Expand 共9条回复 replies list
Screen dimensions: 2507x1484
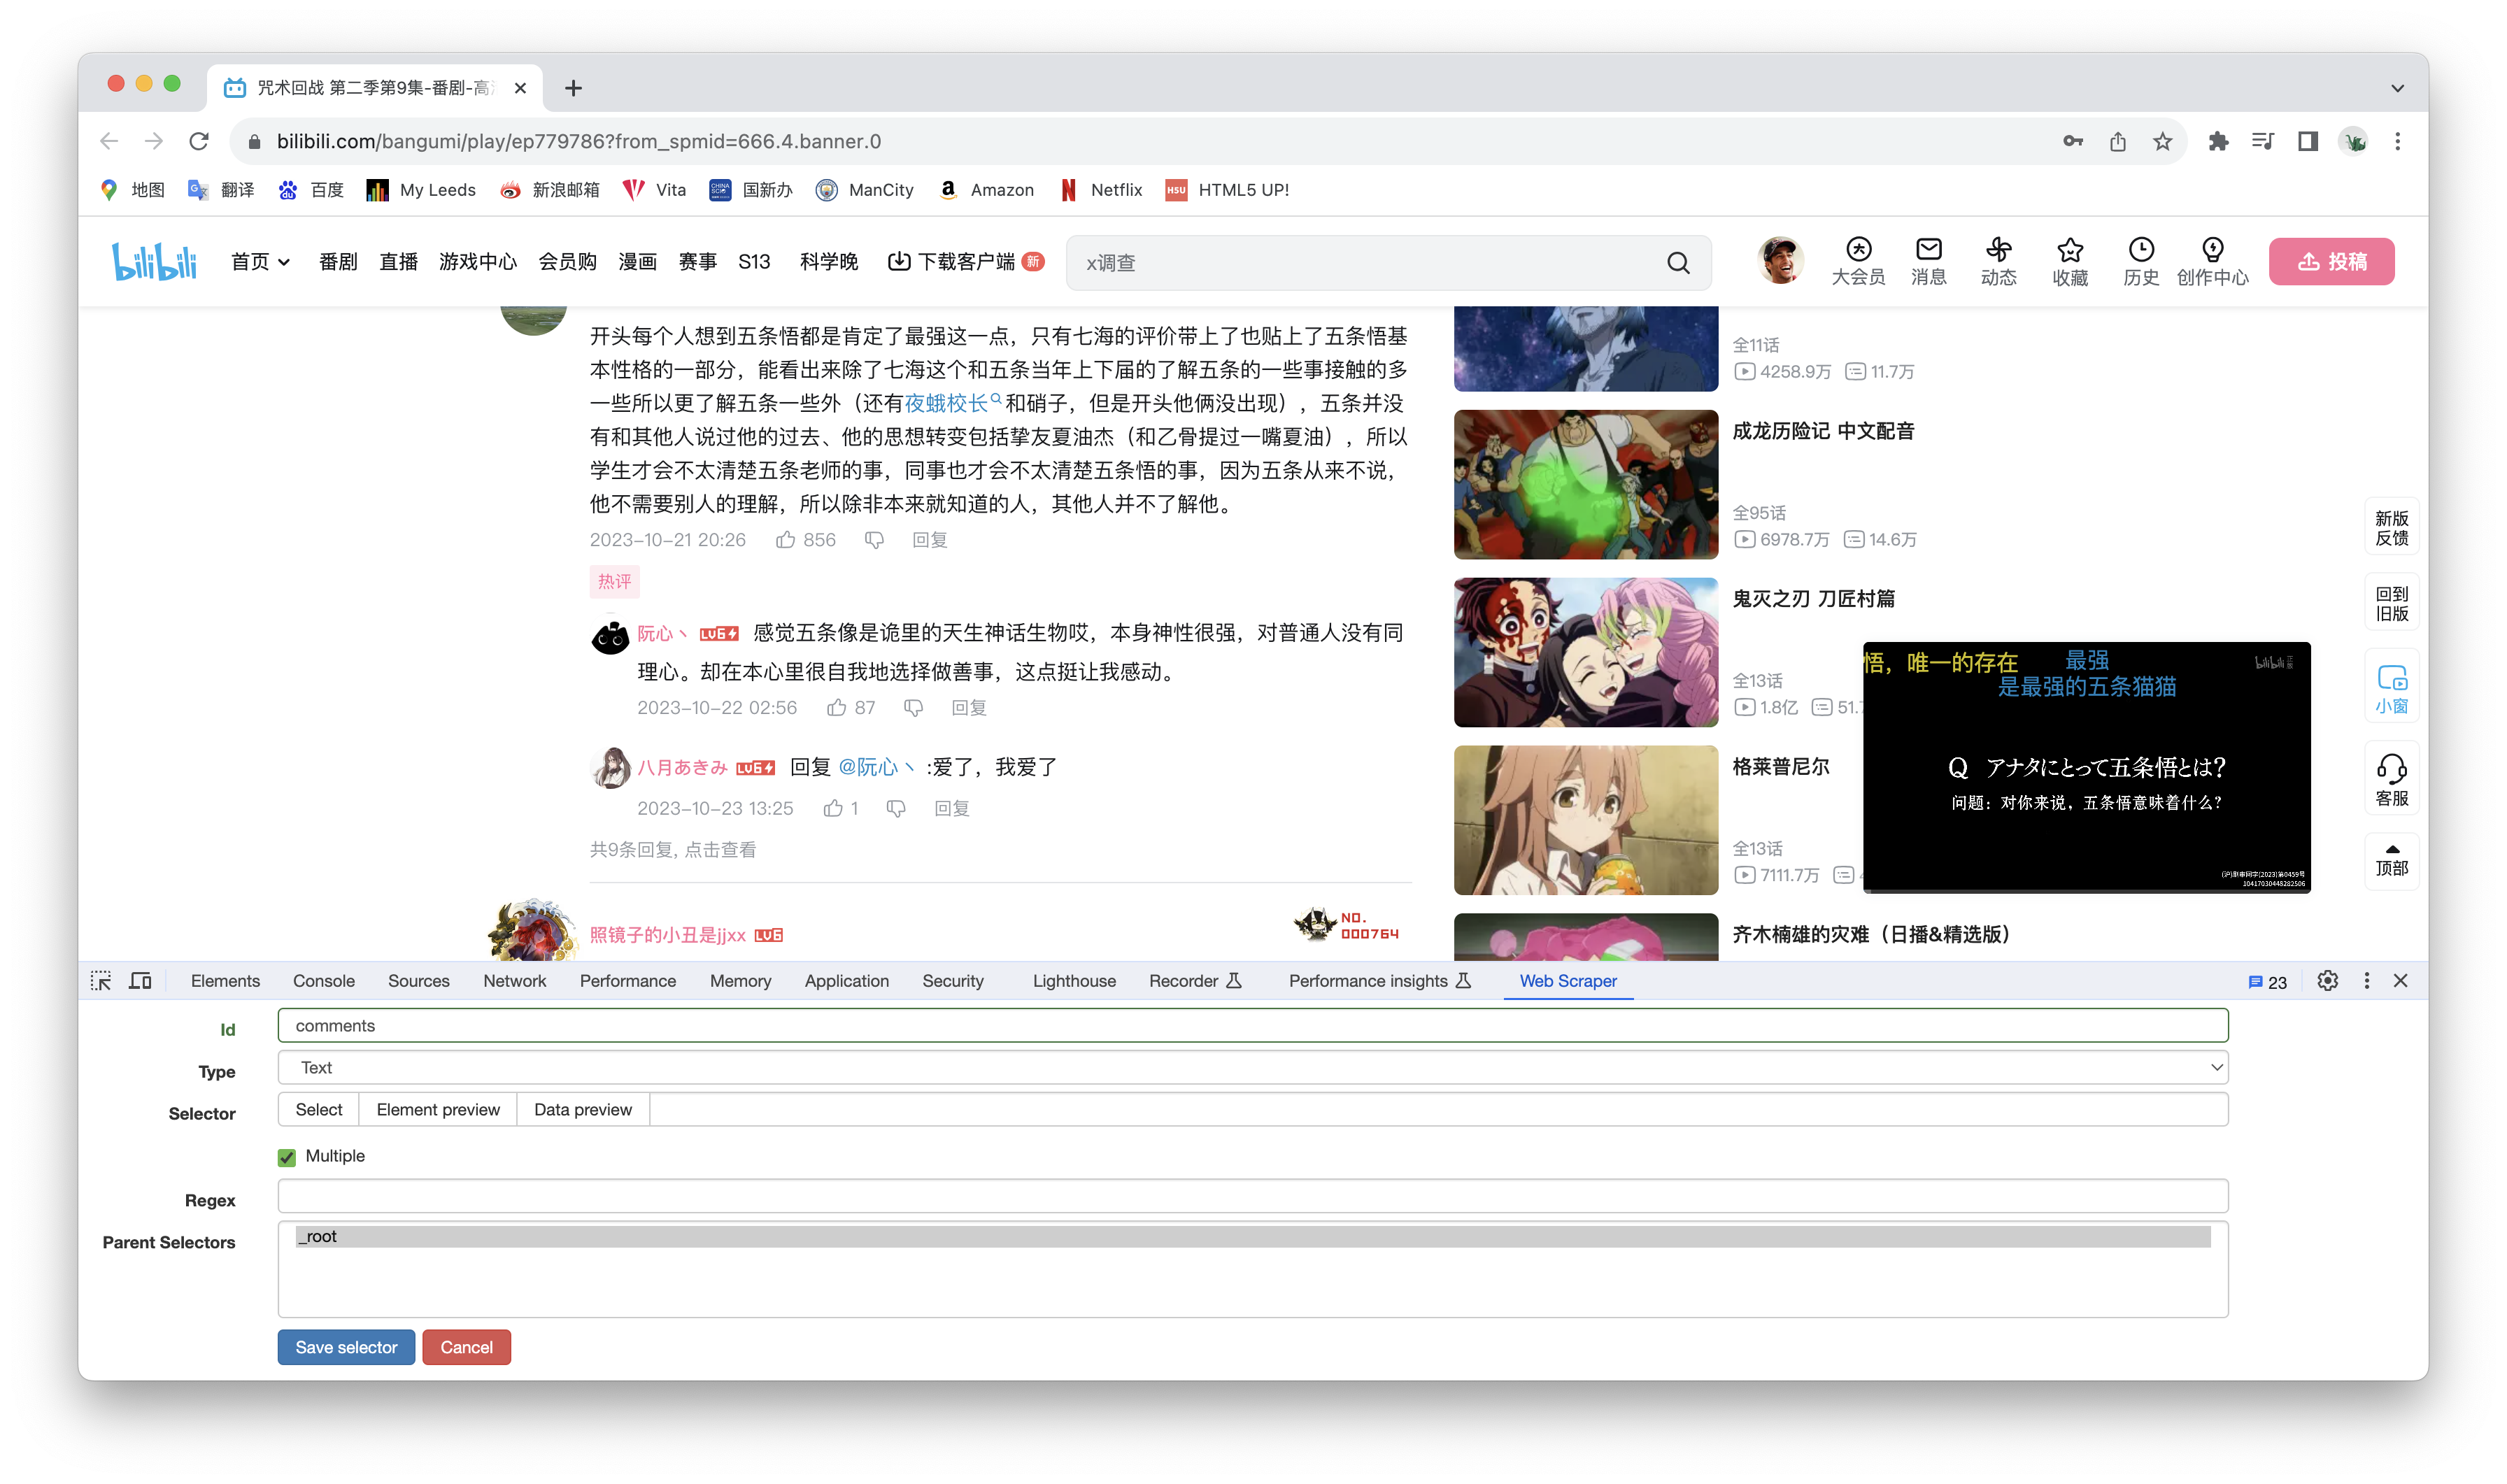(x=672, y=850)
